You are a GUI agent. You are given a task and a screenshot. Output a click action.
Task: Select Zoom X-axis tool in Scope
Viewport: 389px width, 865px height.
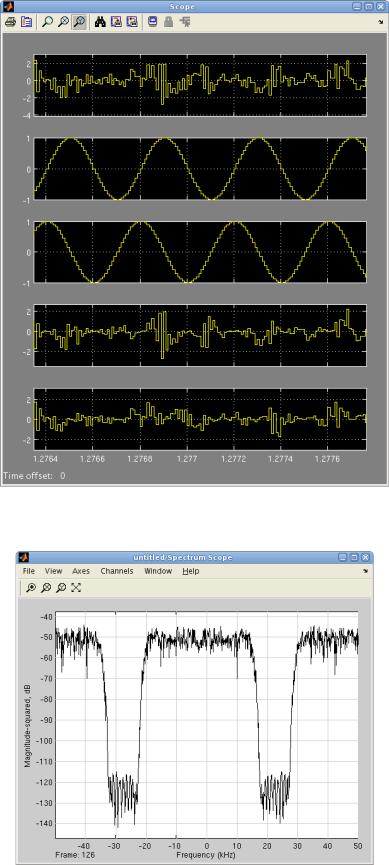point(63,22)
